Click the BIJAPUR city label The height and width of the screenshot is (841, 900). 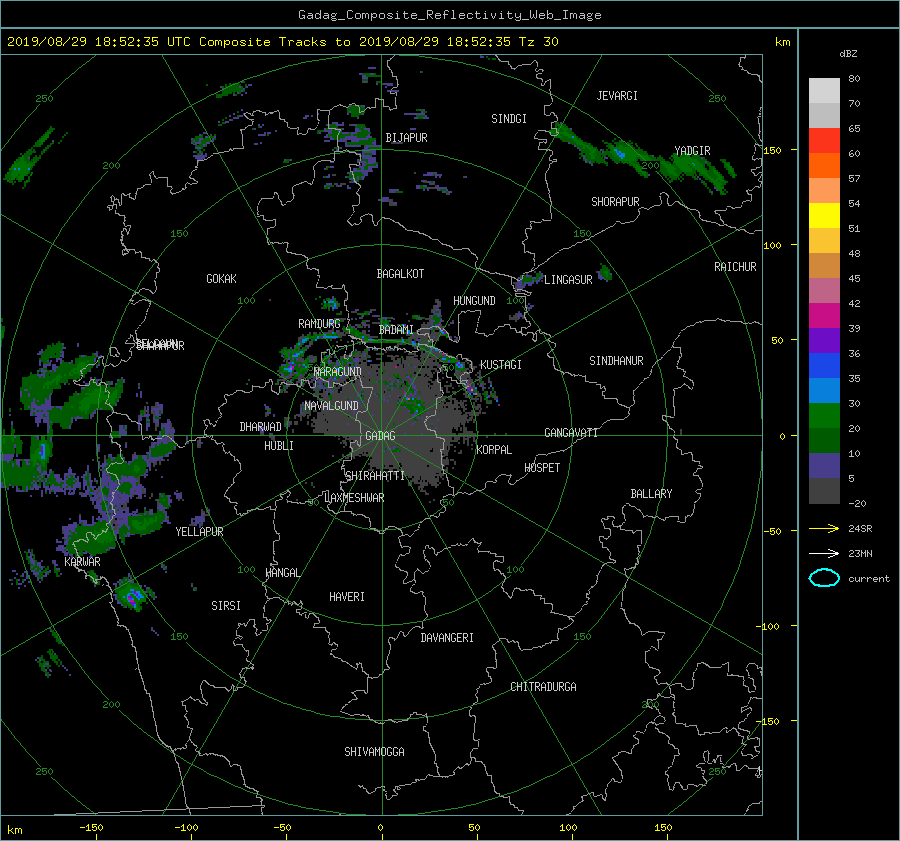pyautogui.click(x=406, y=138)
